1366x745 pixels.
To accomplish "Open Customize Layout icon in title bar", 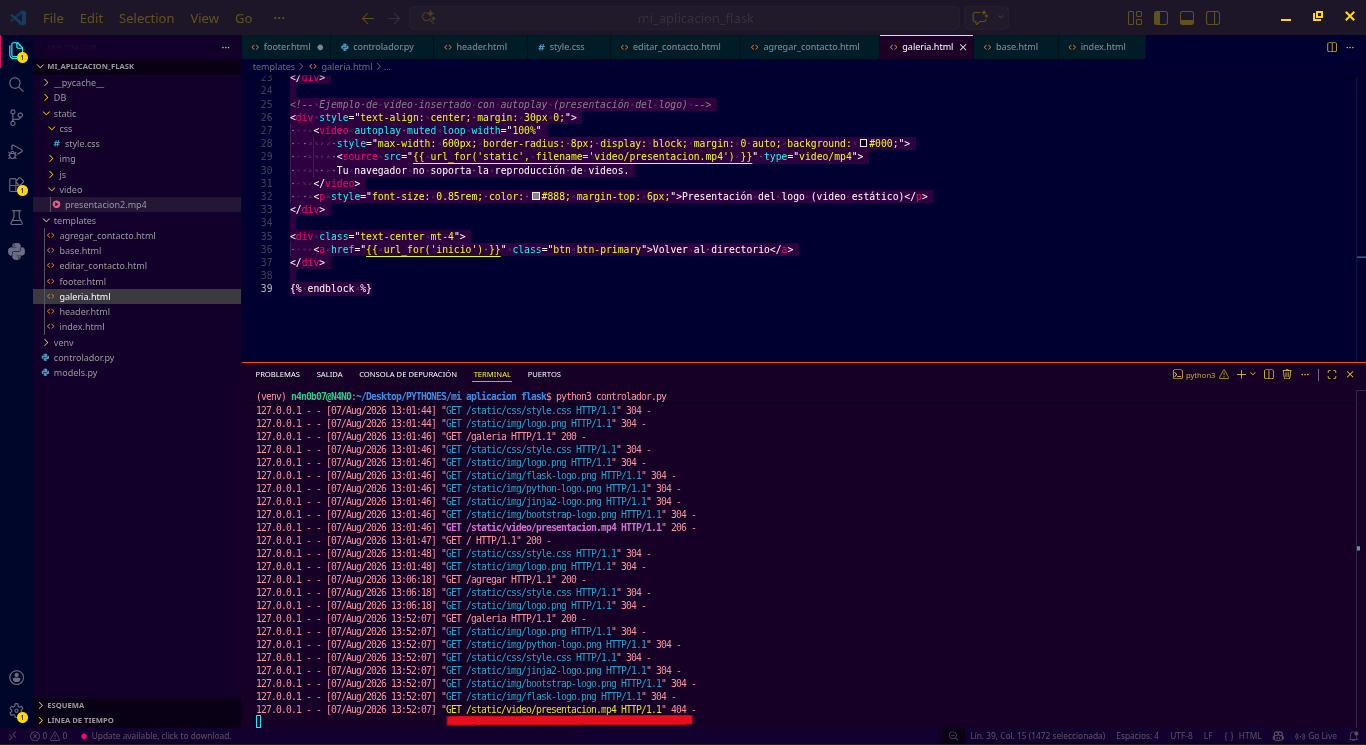I will [x=1135, y=18].
